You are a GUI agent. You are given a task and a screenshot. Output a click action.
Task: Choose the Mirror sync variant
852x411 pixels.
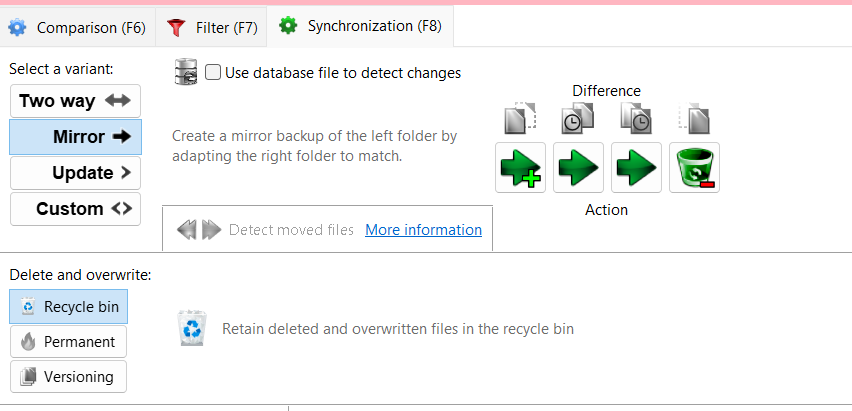pyautogui.click(x=75, y=137)
